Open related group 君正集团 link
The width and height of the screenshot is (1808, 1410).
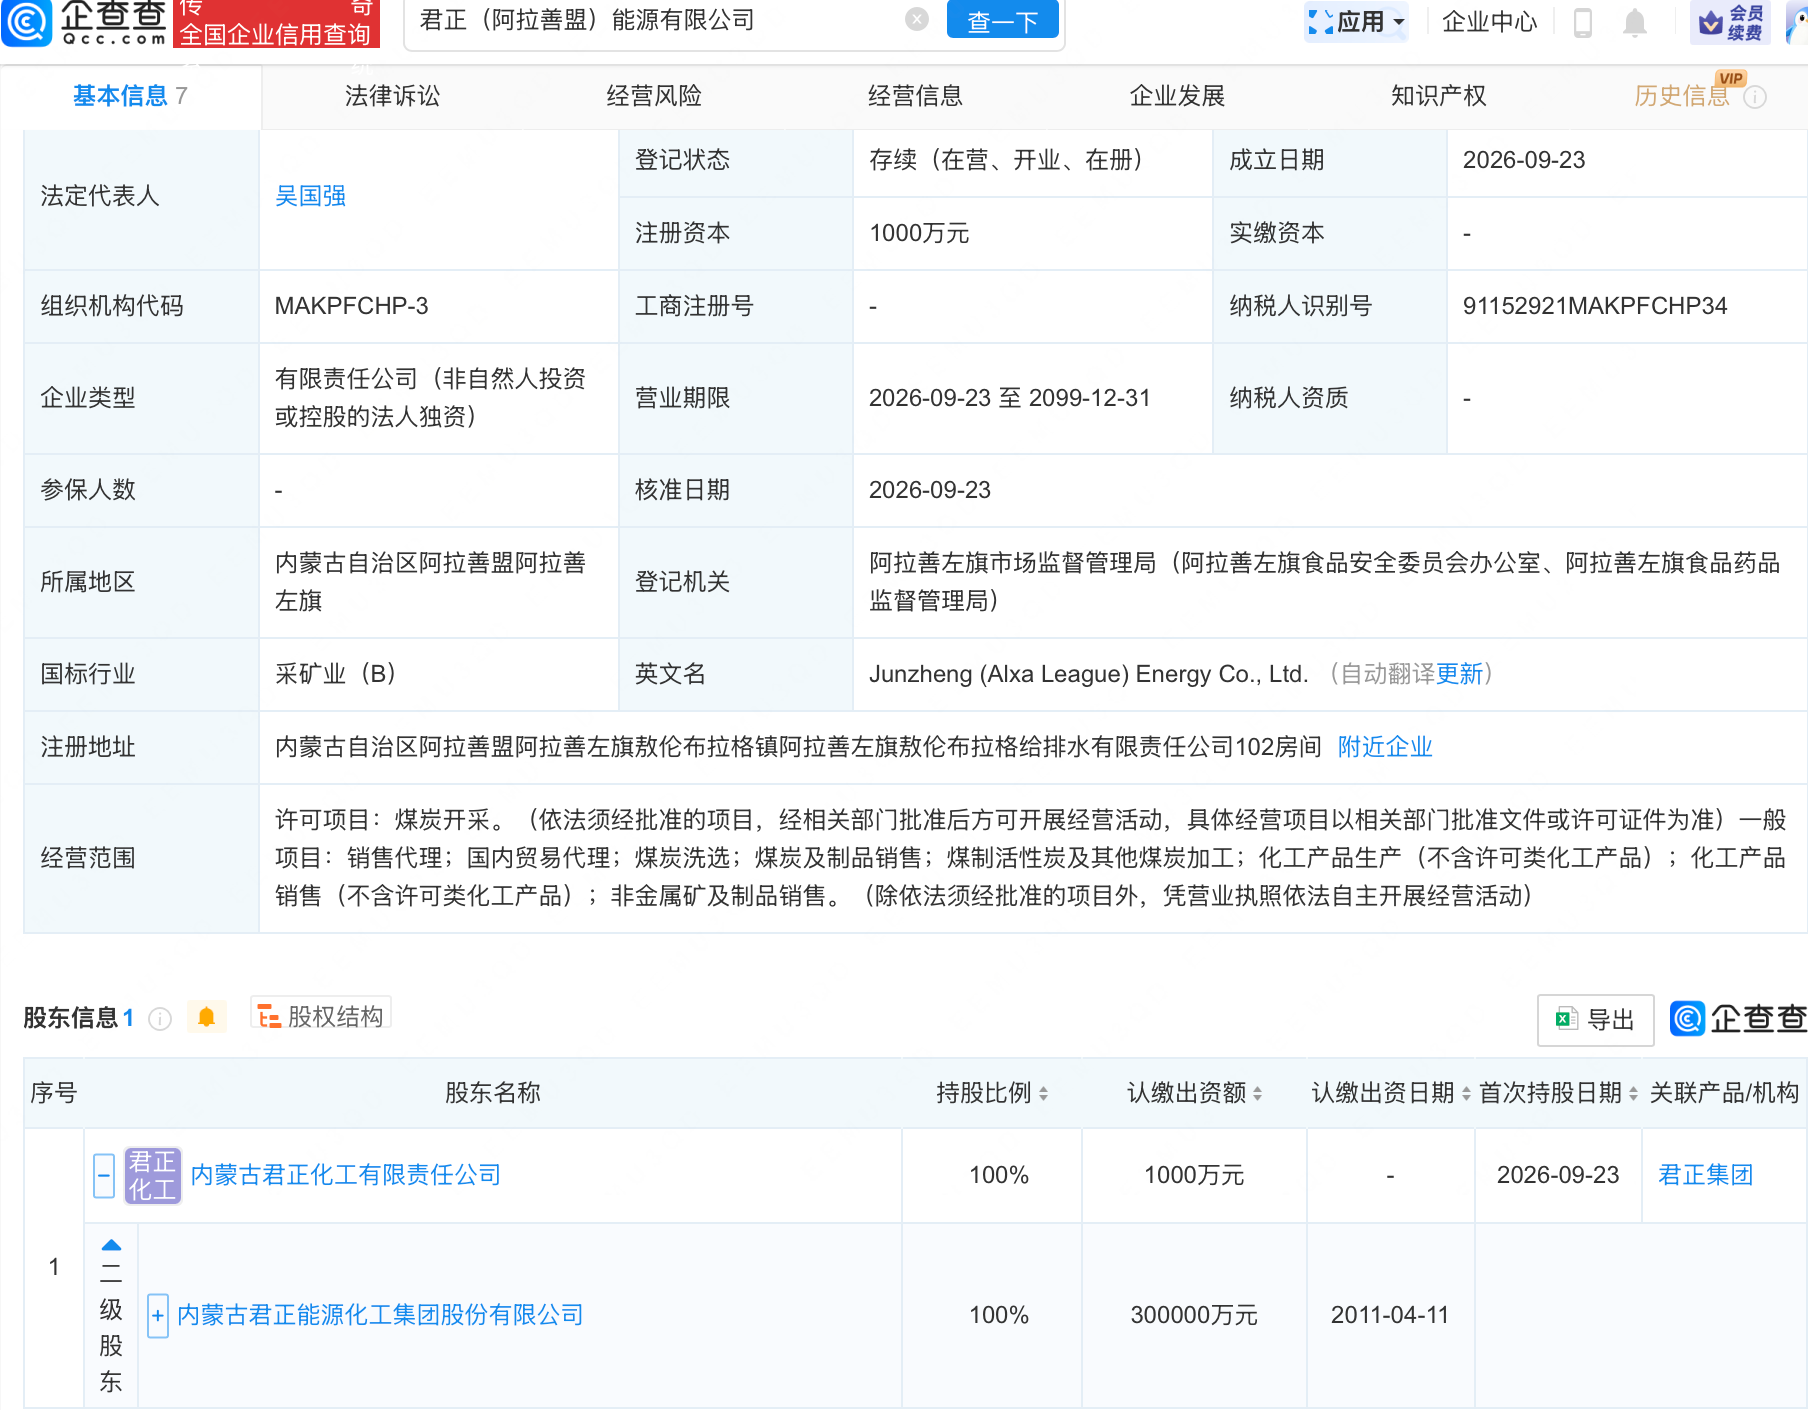1705,1175
